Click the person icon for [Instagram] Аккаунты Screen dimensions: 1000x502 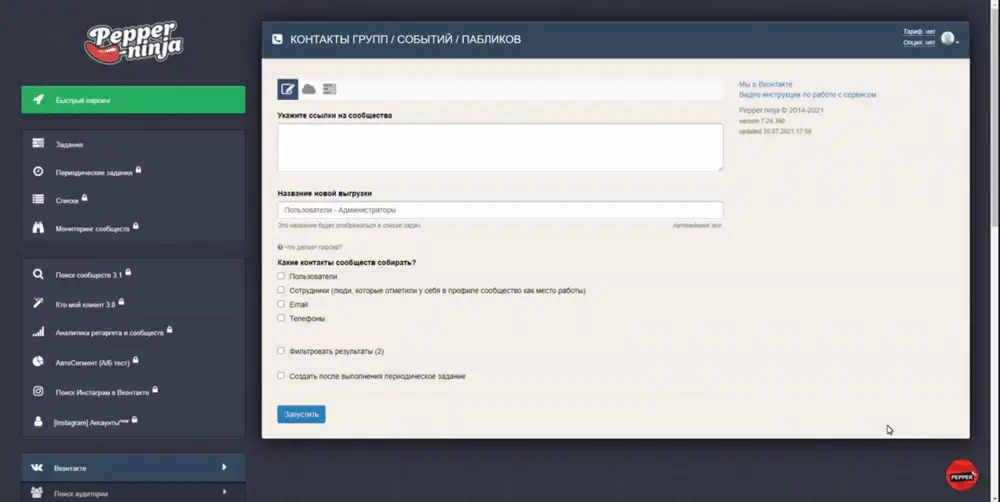[38, 422]
